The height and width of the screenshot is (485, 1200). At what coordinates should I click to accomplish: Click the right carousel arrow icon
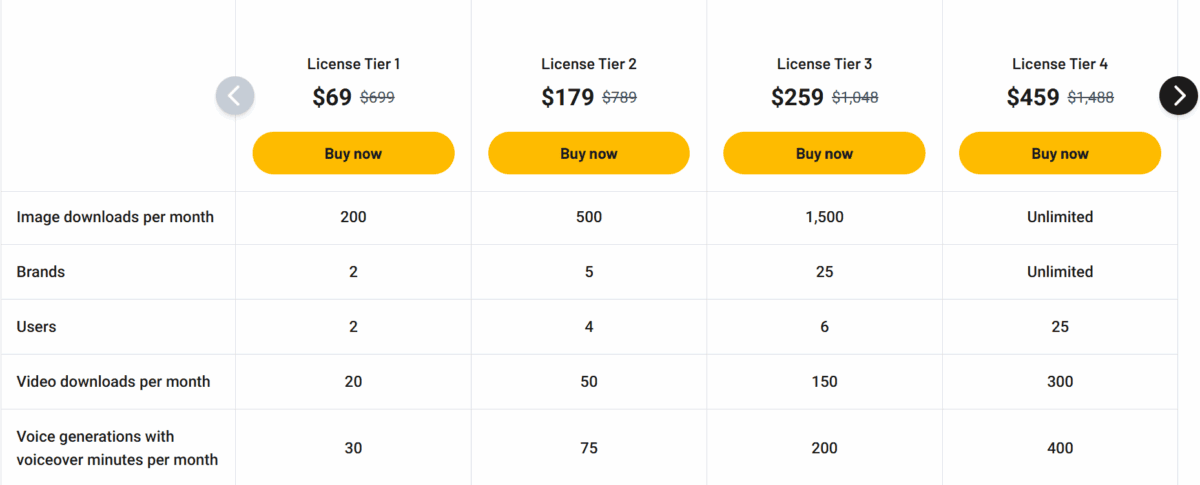[x=1179, y=96]
